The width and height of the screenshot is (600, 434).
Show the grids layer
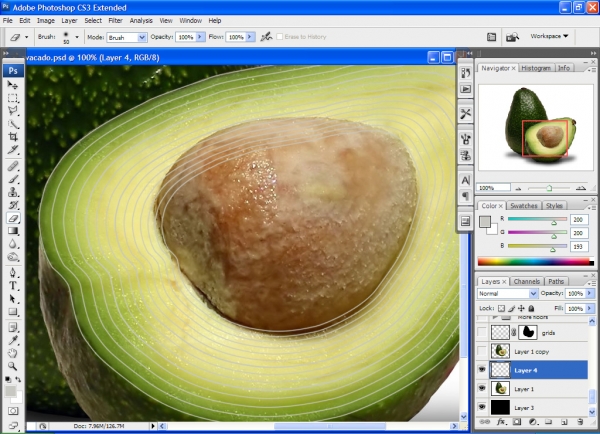click(482, 332)
